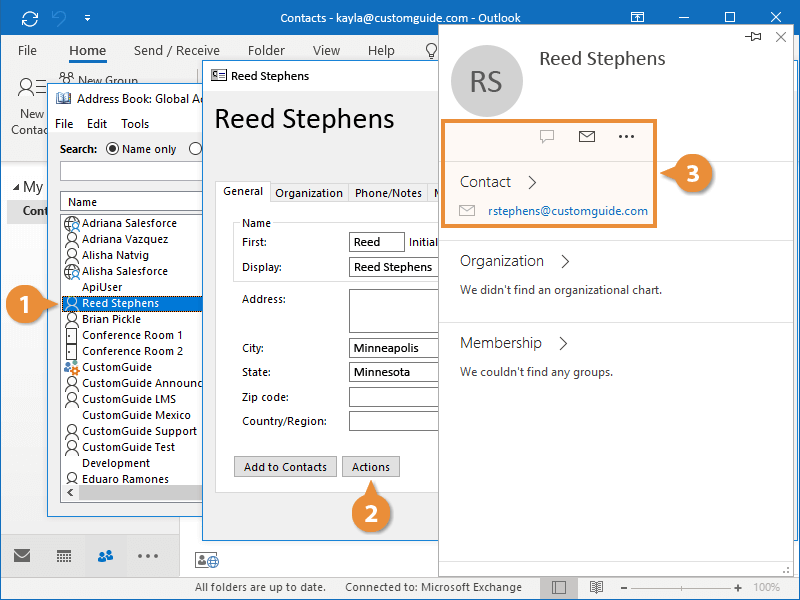800x600 pixels.
Task: Open the File tab in Outlook ribbon
Action: [27, 51]
